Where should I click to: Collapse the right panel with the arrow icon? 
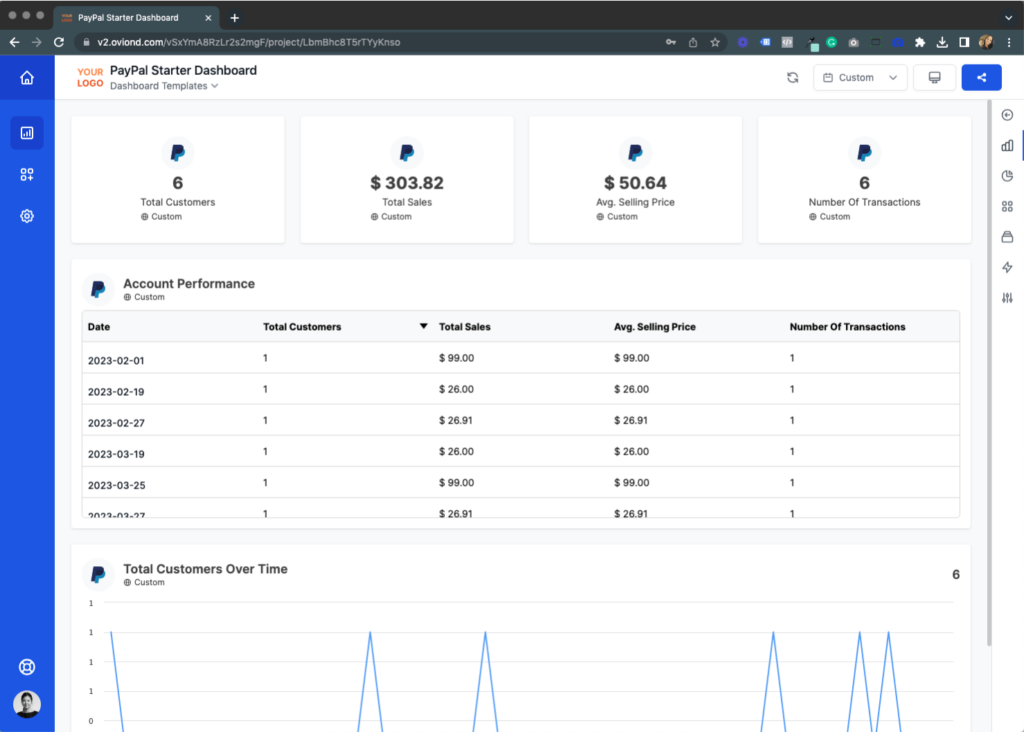click(x=1007, y=115)
